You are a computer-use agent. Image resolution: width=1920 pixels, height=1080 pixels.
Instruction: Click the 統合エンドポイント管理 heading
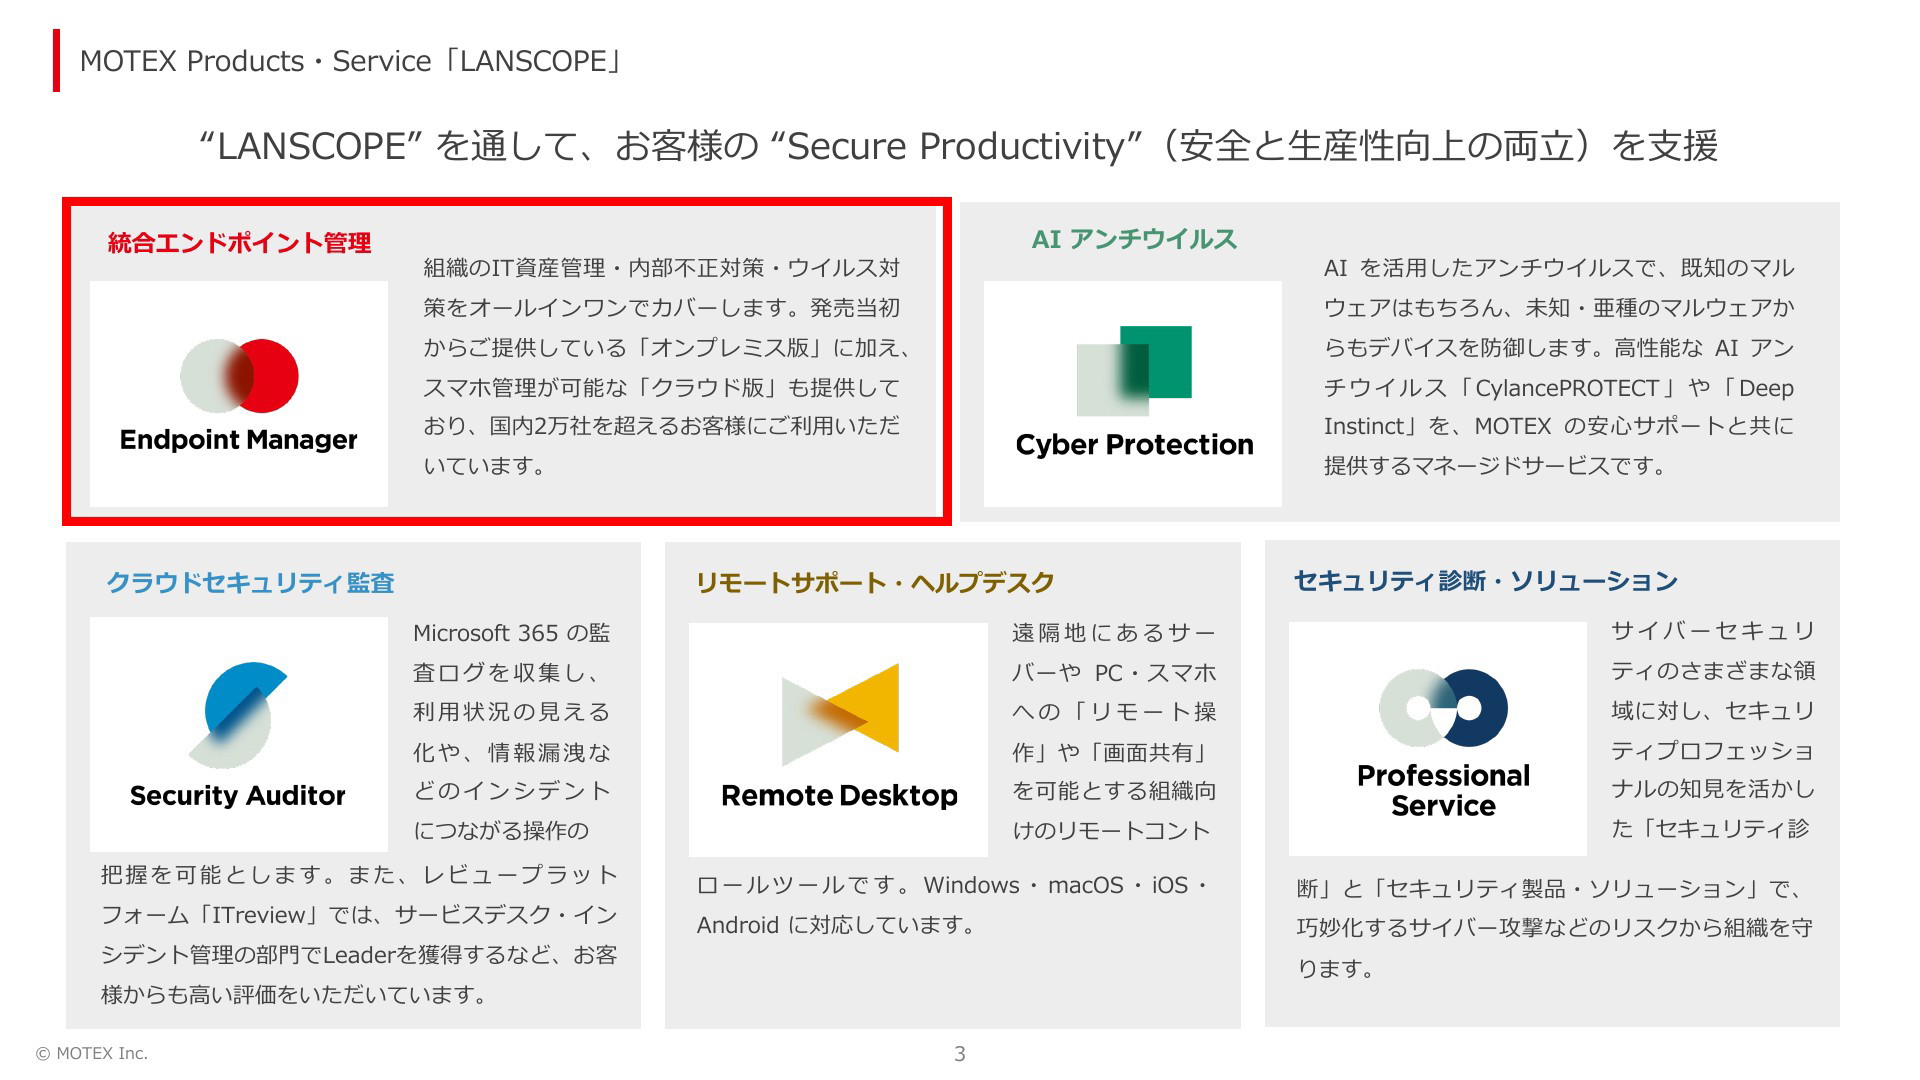coord(240,243)
